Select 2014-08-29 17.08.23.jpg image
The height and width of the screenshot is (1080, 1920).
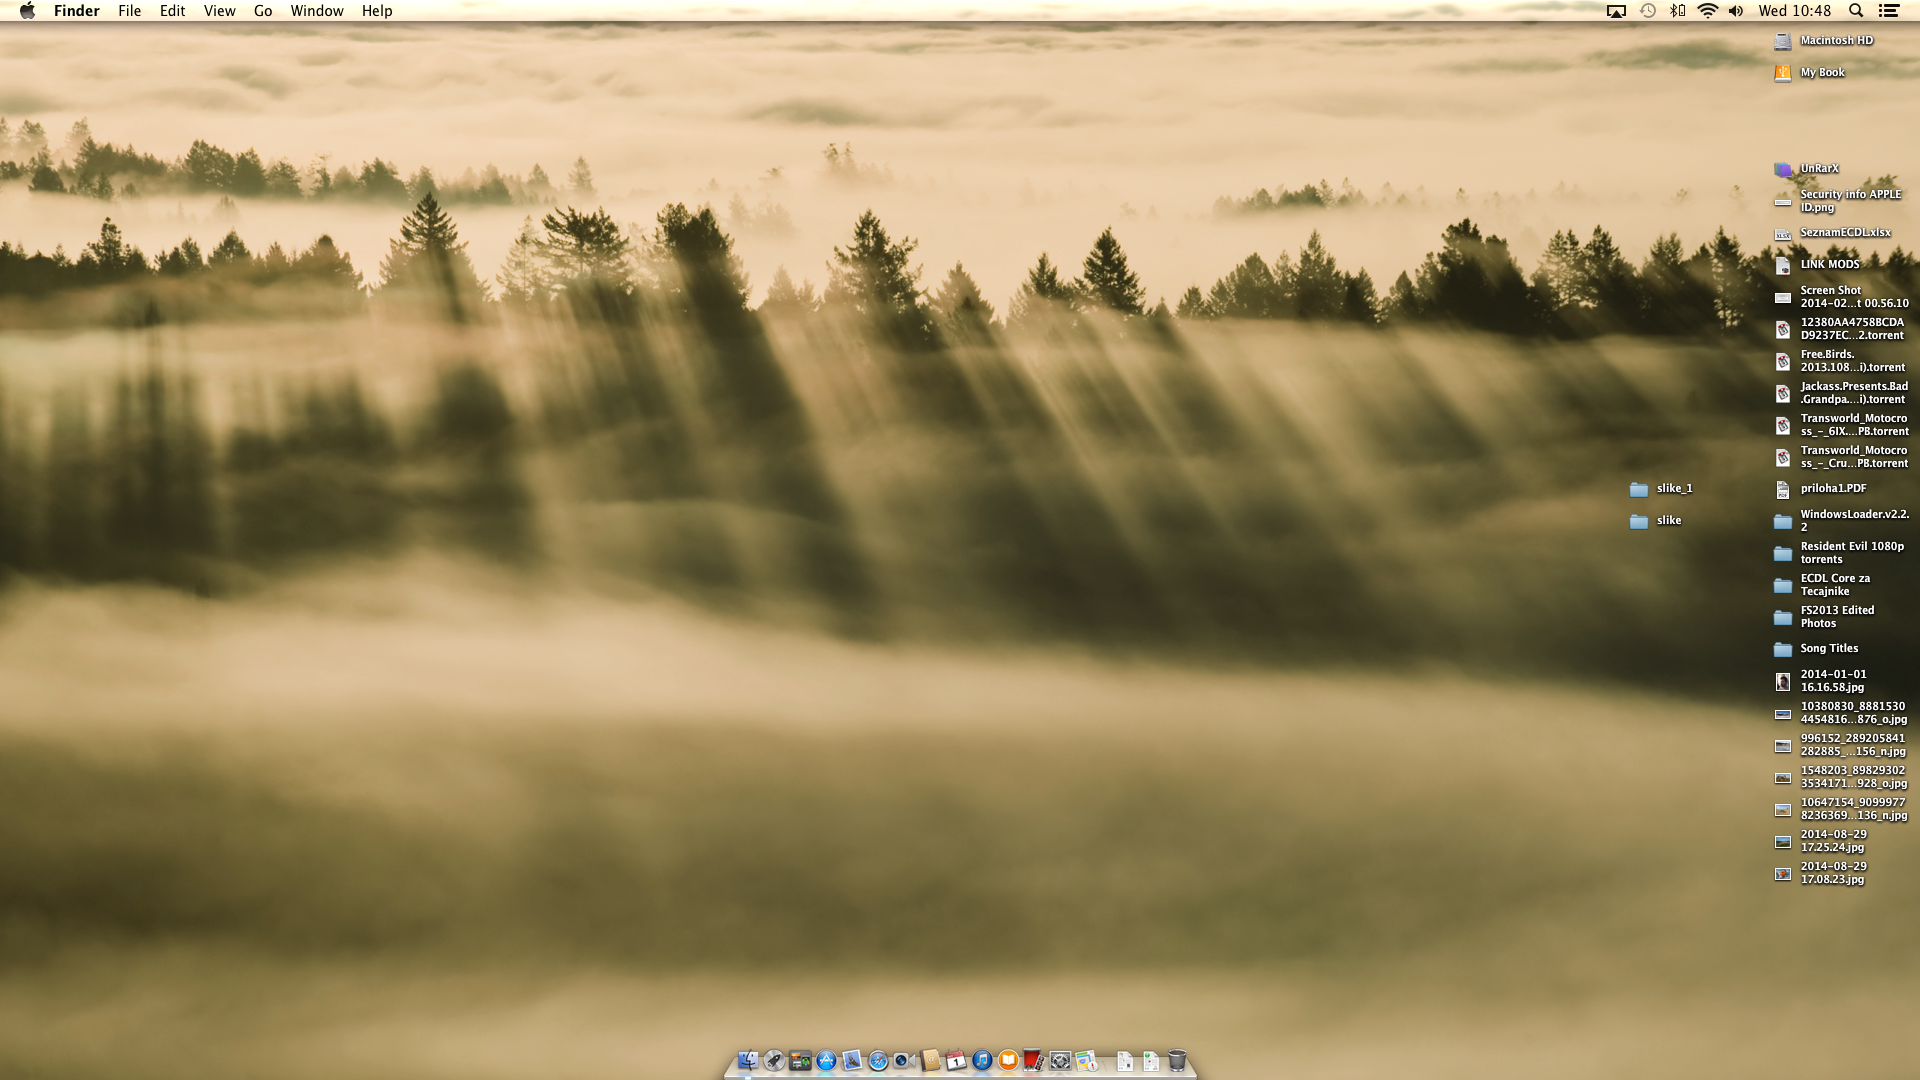point(1821,873)
